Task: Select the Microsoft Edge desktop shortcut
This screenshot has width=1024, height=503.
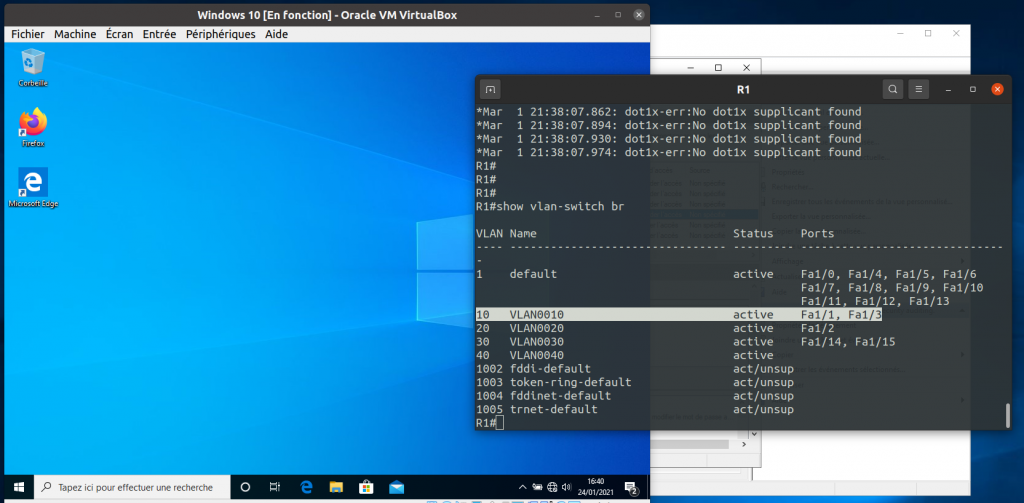Action: point(33,187)
